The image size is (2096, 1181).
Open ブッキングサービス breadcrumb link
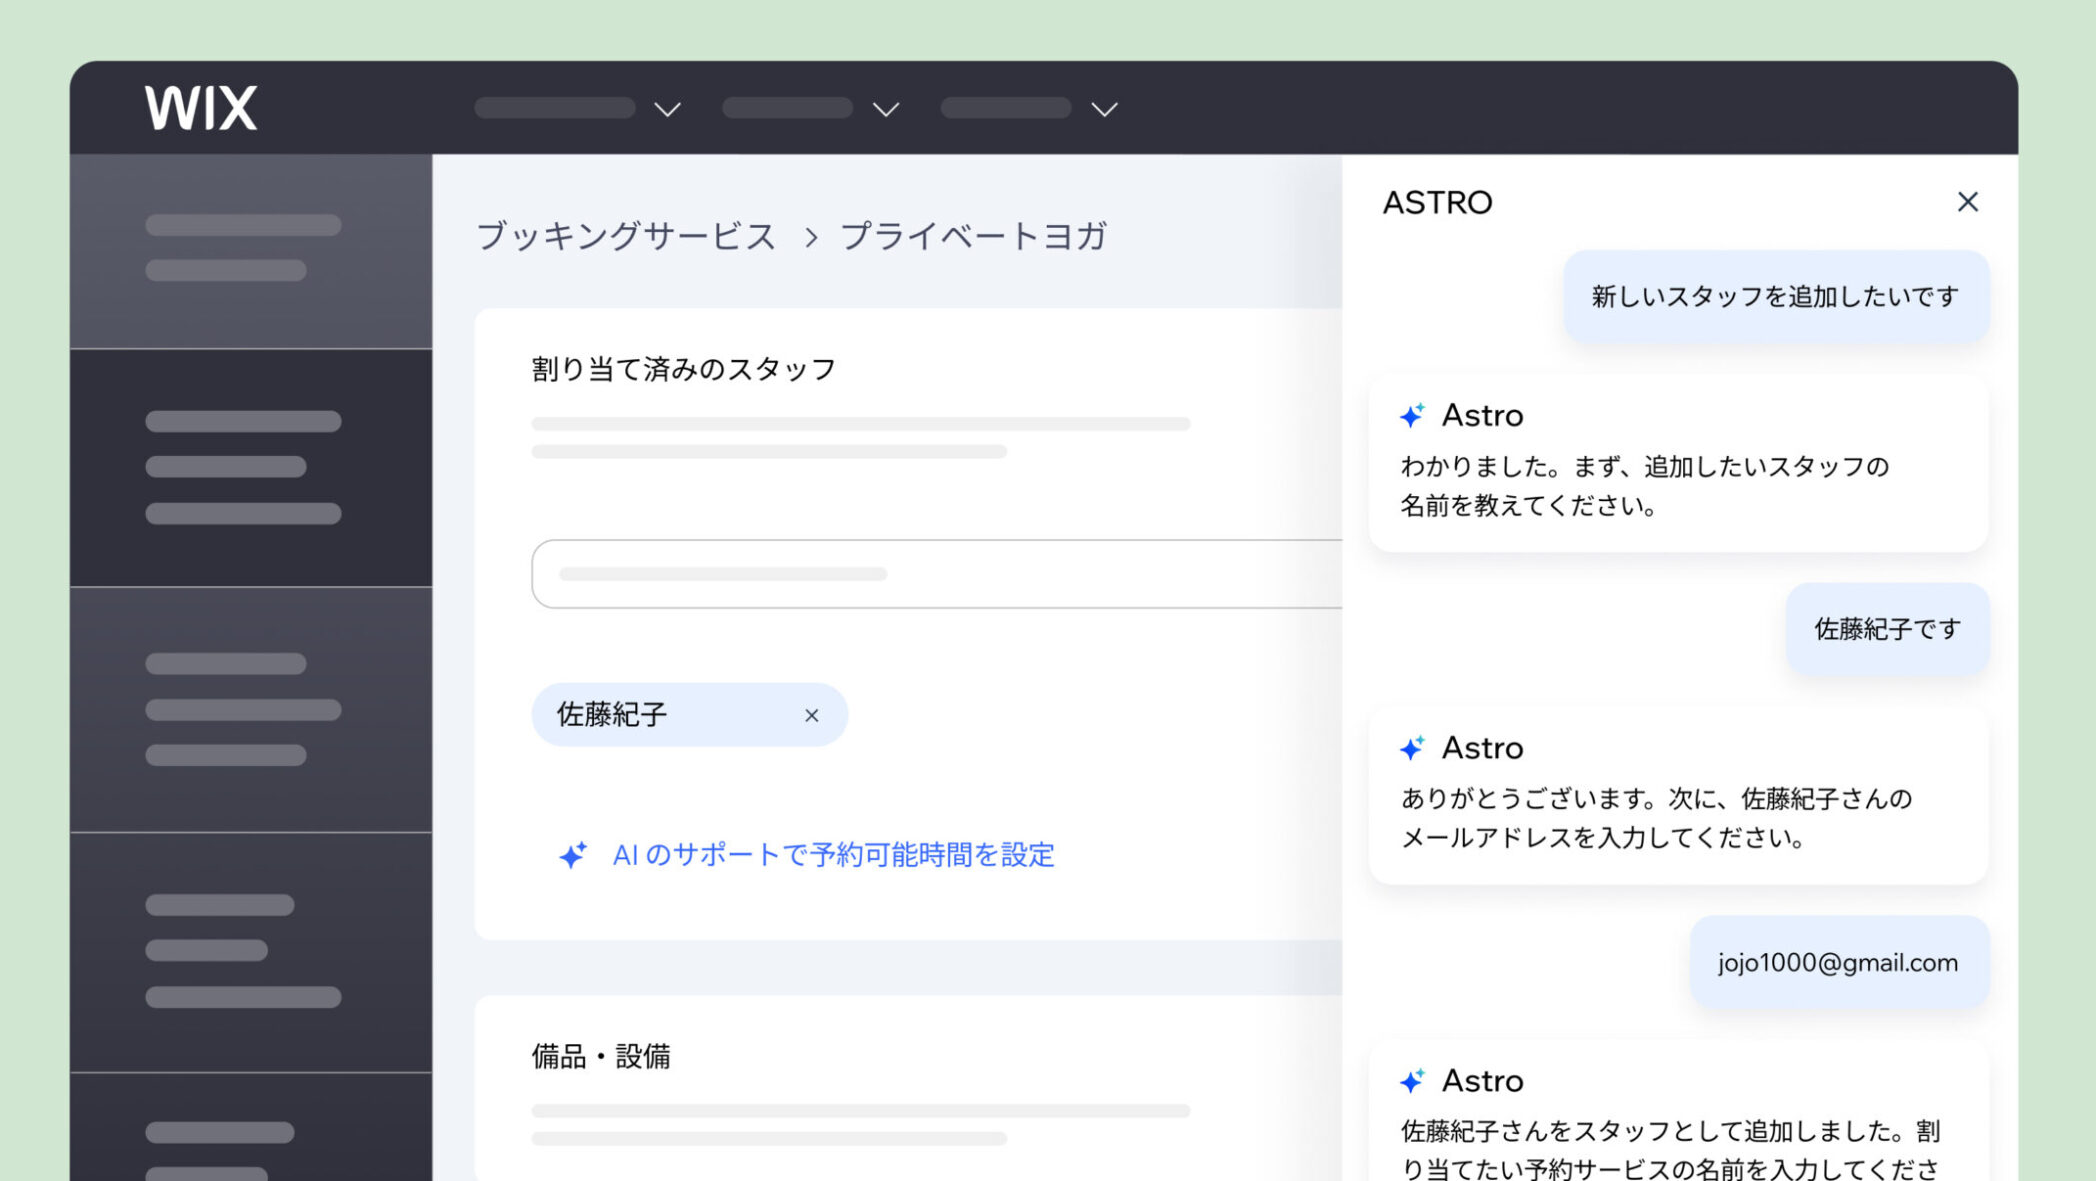(x=626, y=236)
